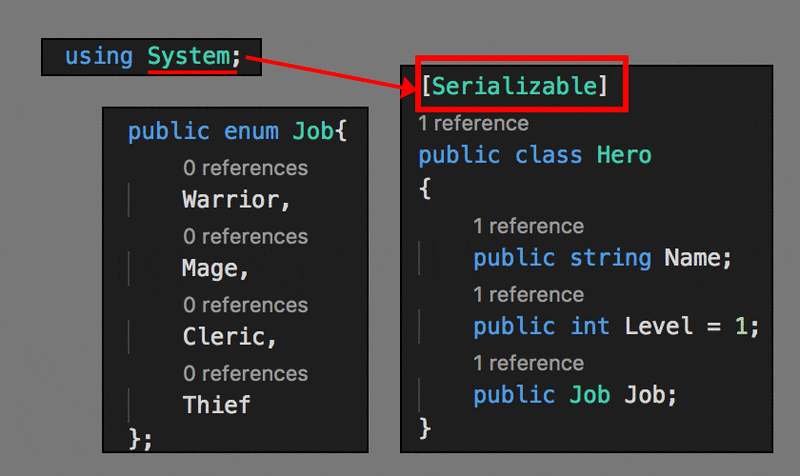800x476 pixels.
Task: Click 'public' keyword before 'string Name'
Action: [514, 258]
